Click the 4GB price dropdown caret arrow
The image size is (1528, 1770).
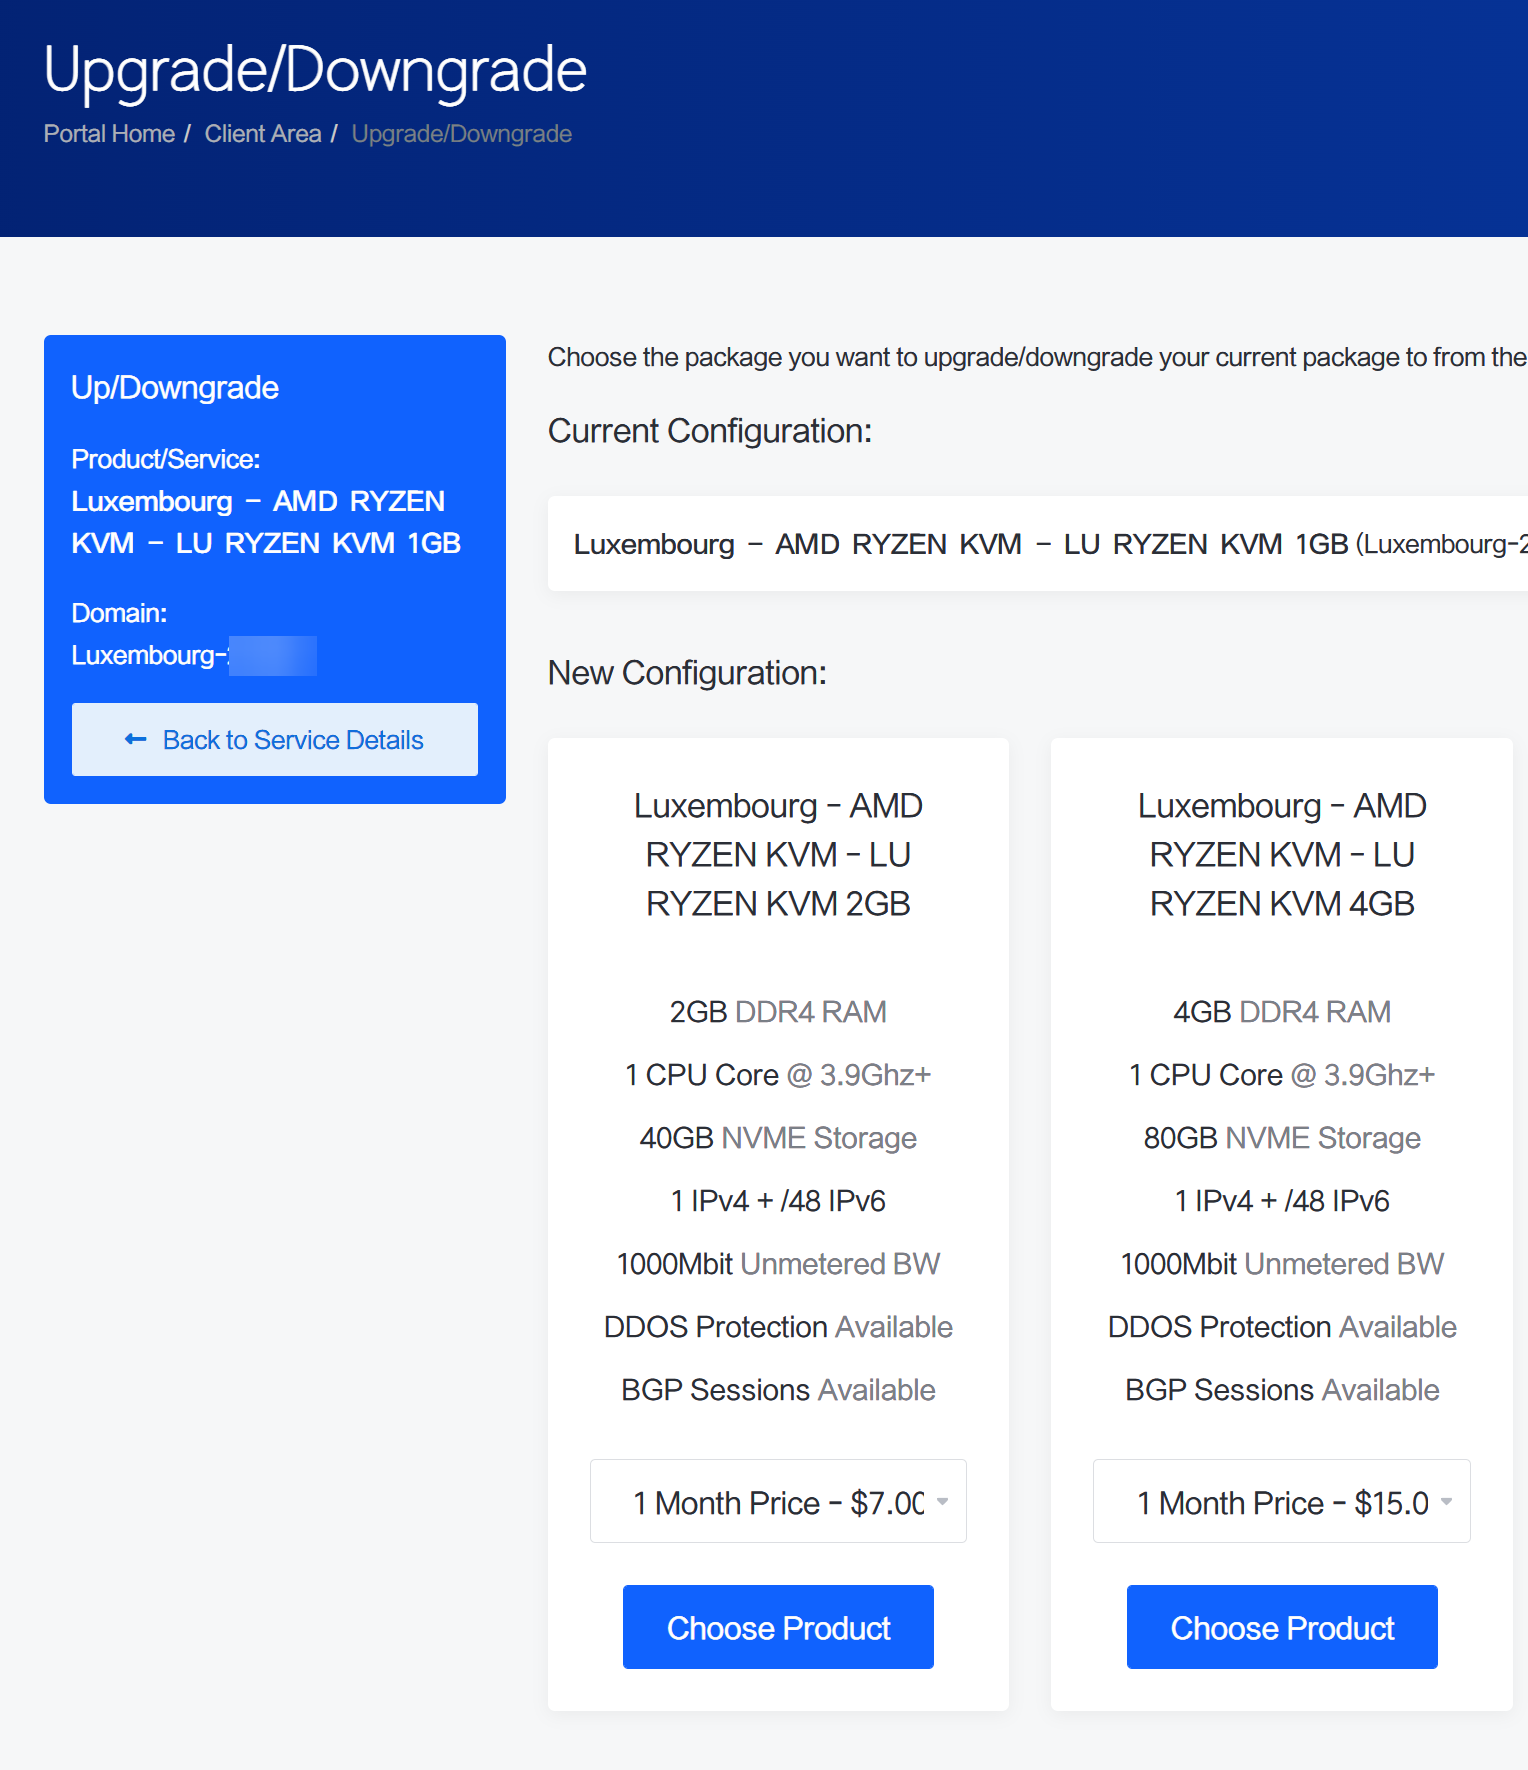1446,1501
